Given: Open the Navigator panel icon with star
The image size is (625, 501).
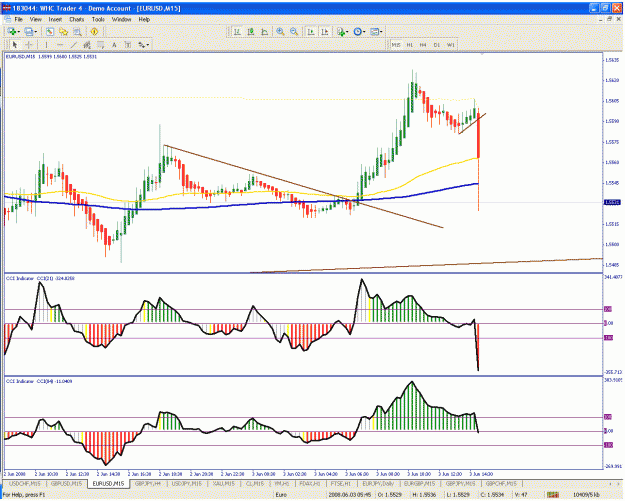Looking at the screenshot, I should point(63,31).
